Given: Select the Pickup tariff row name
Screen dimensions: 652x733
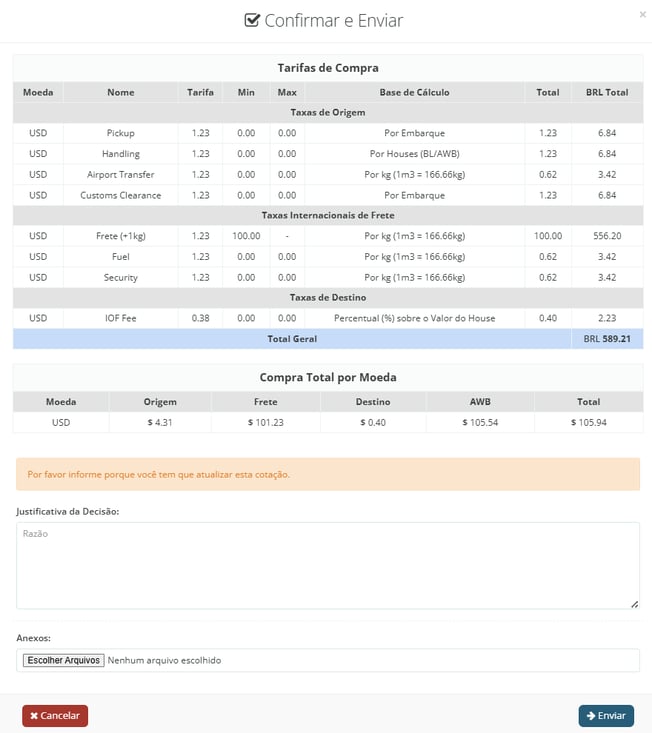Looking at the screenshot, I should (120, 133).
